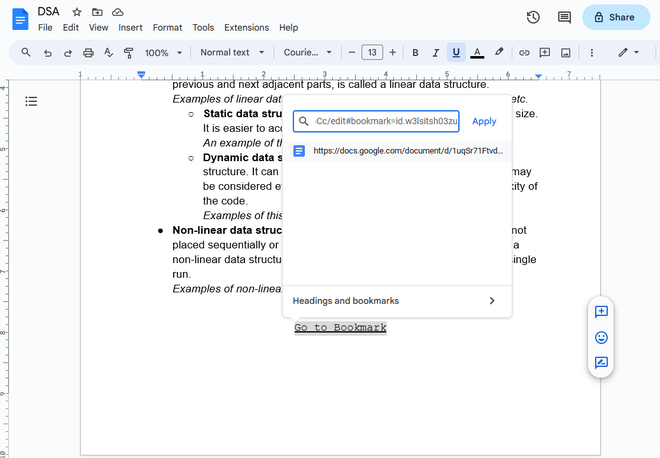Viewport: 660px width, 458px height.
Task: Open editing mode pencil dropdown
Action: click(x=628, y=53)
